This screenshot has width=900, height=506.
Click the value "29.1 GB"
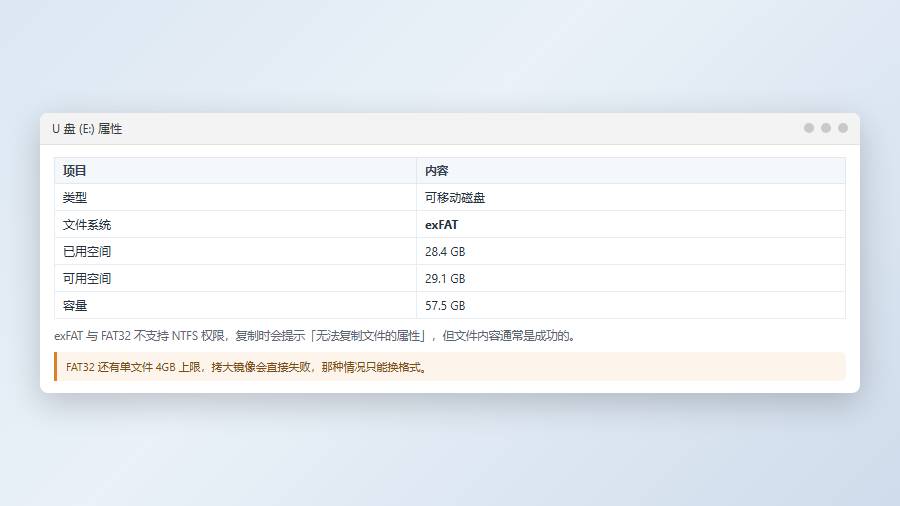[x=445, y=278]
